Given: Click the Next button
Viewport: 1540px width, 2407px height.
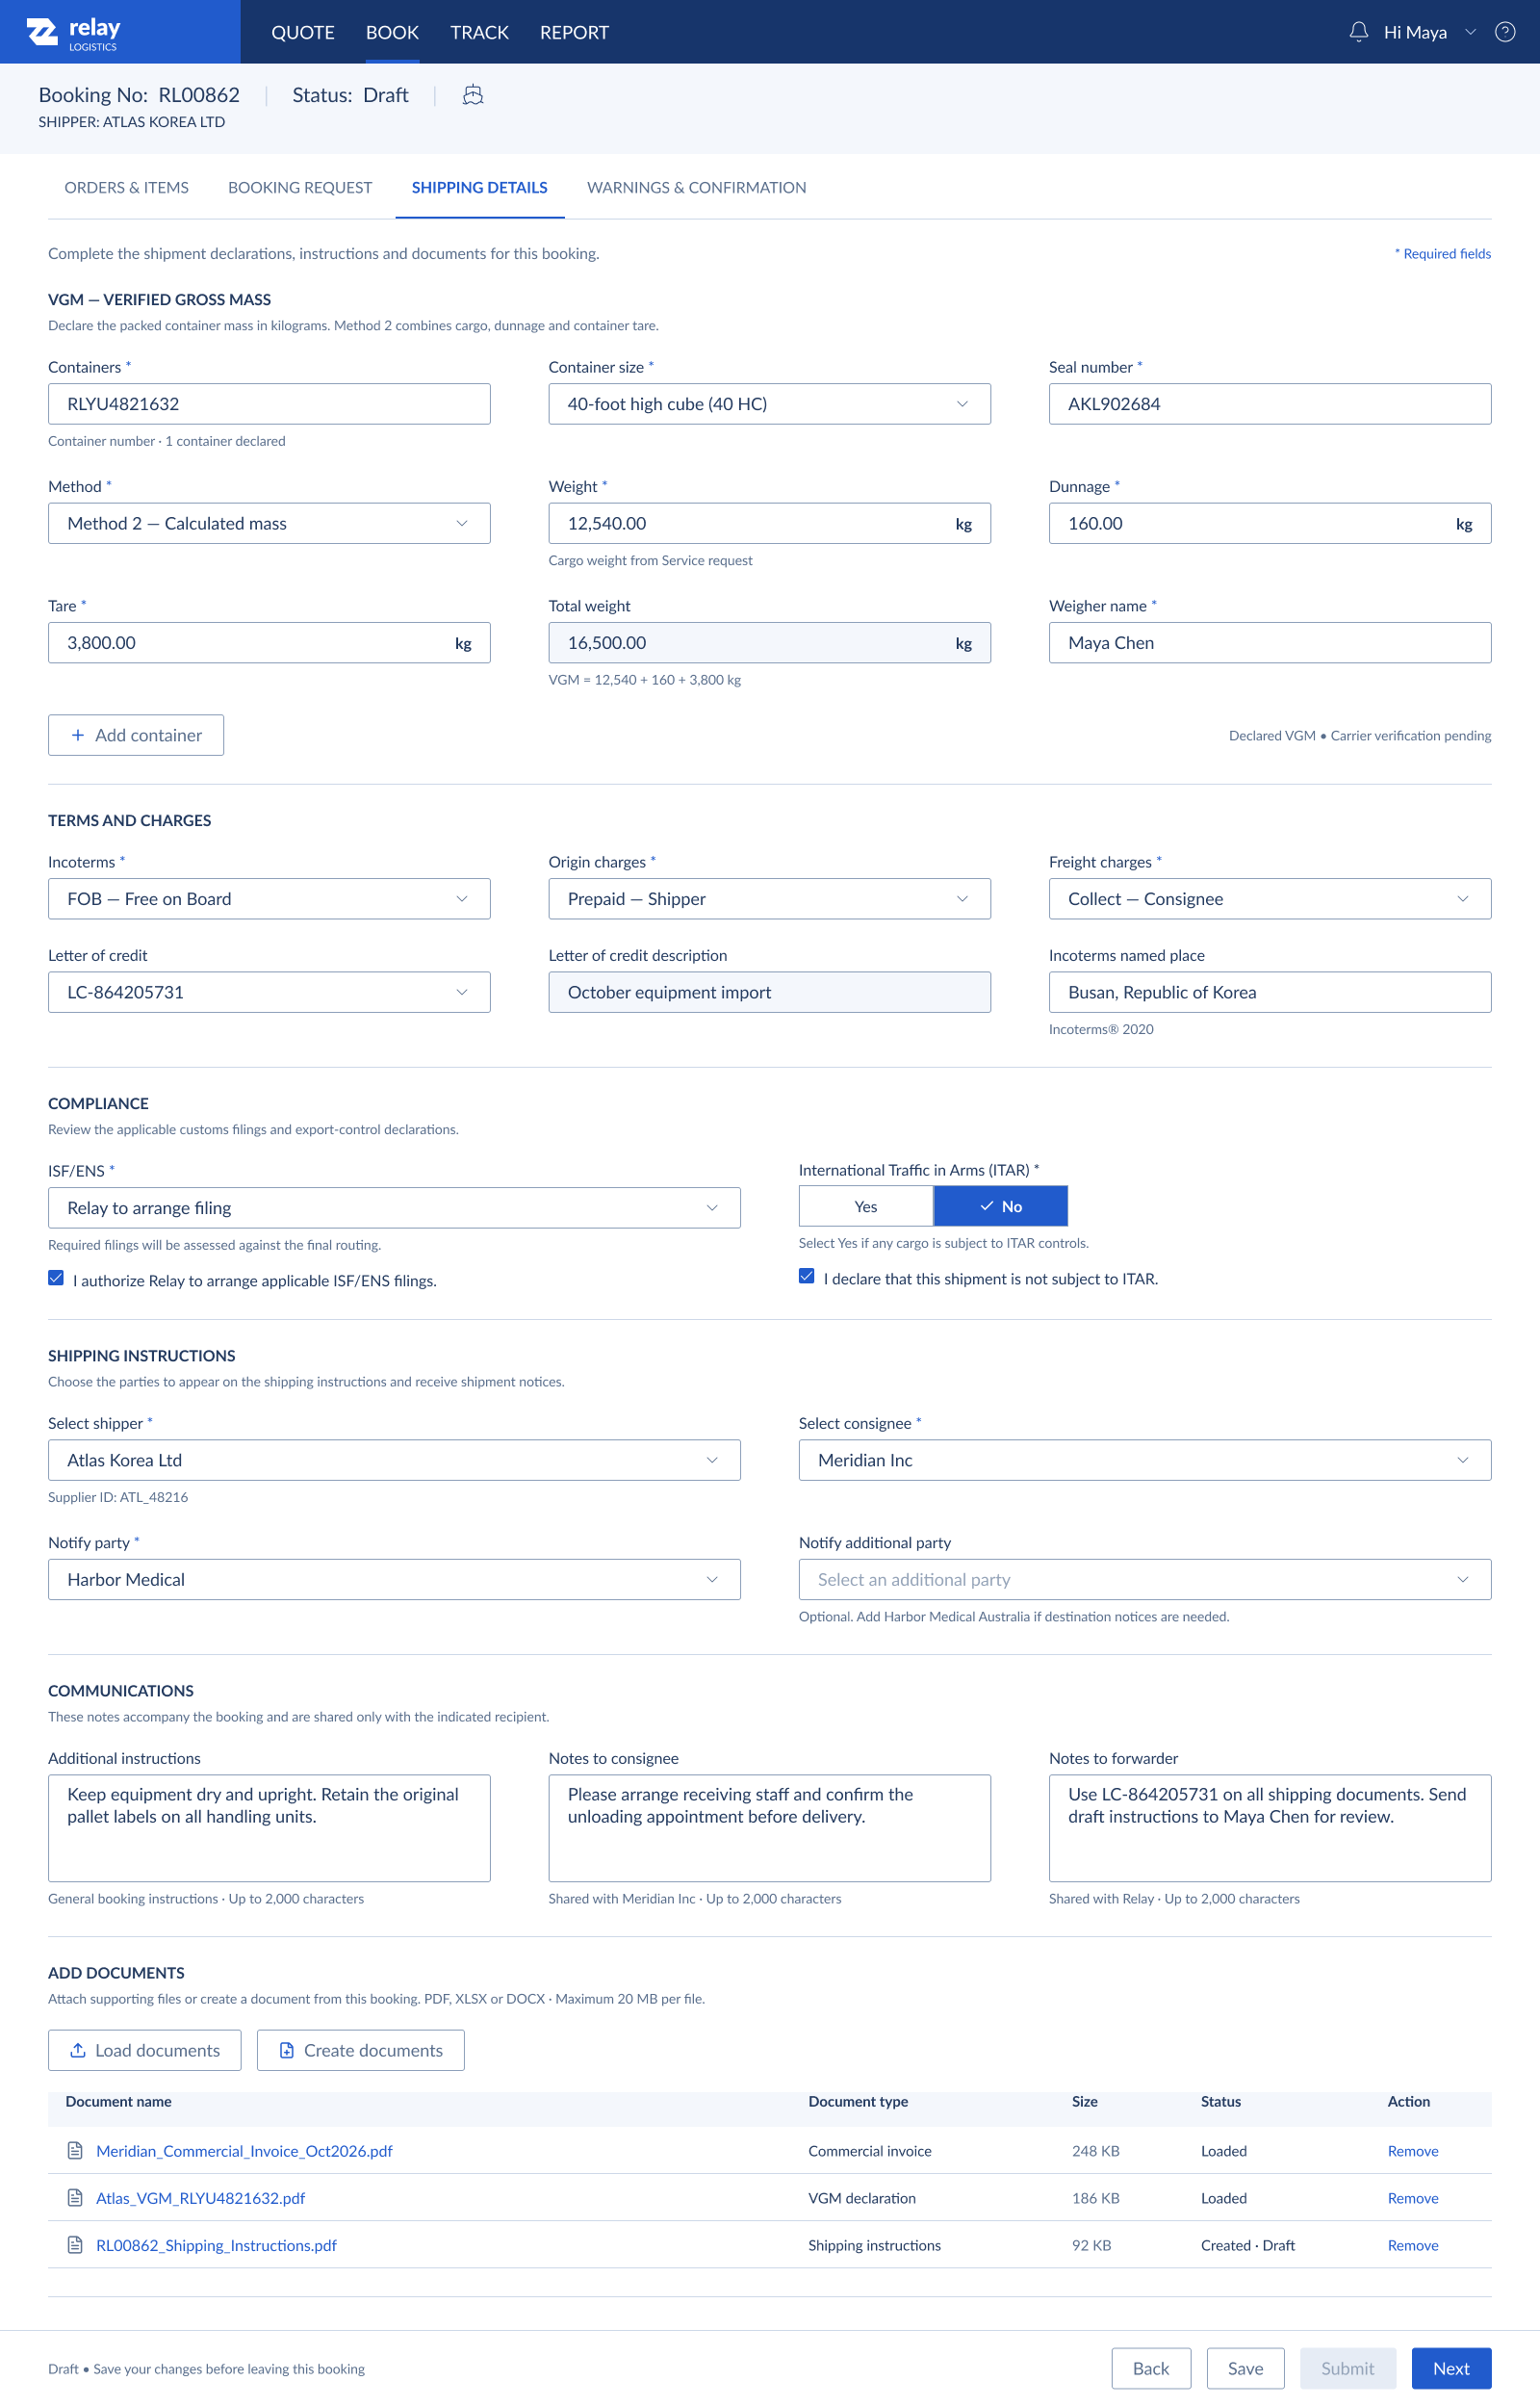Looking at the screenshot, I should [1451, 2368].
